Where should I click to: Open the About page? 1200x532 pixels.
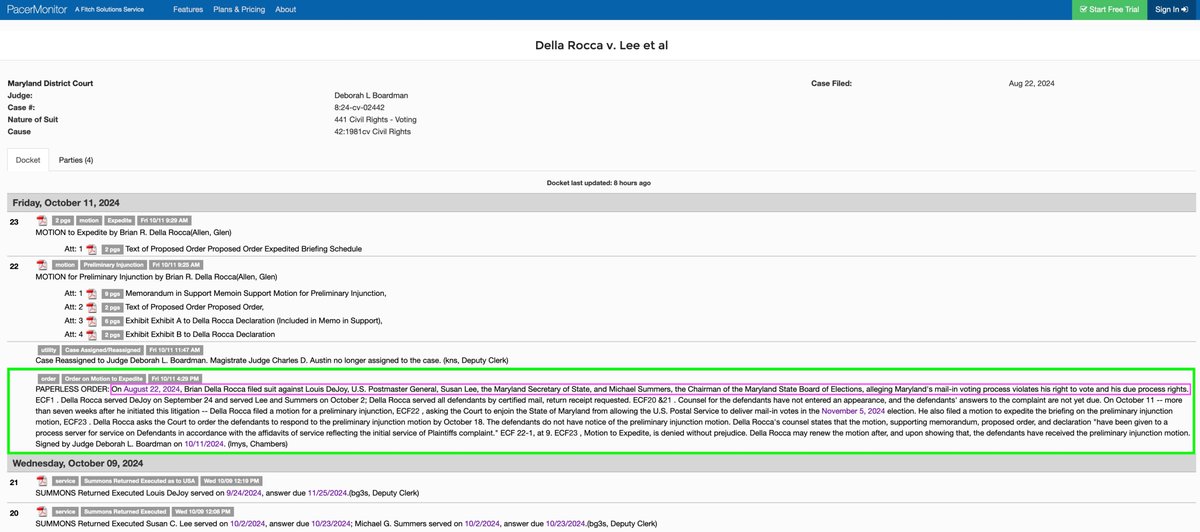[285, 10]
